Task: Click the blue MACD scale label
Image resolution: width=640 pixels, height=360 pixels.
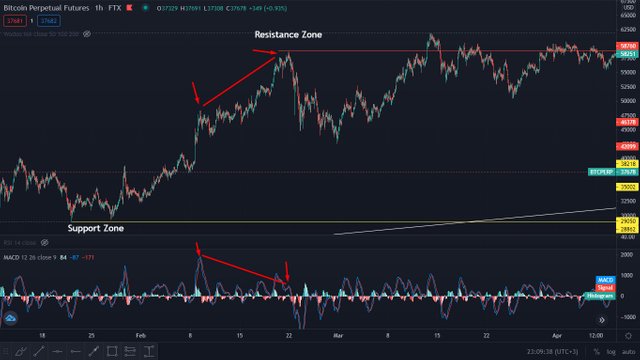Action: pyautogui.click(x=605, y=280)
